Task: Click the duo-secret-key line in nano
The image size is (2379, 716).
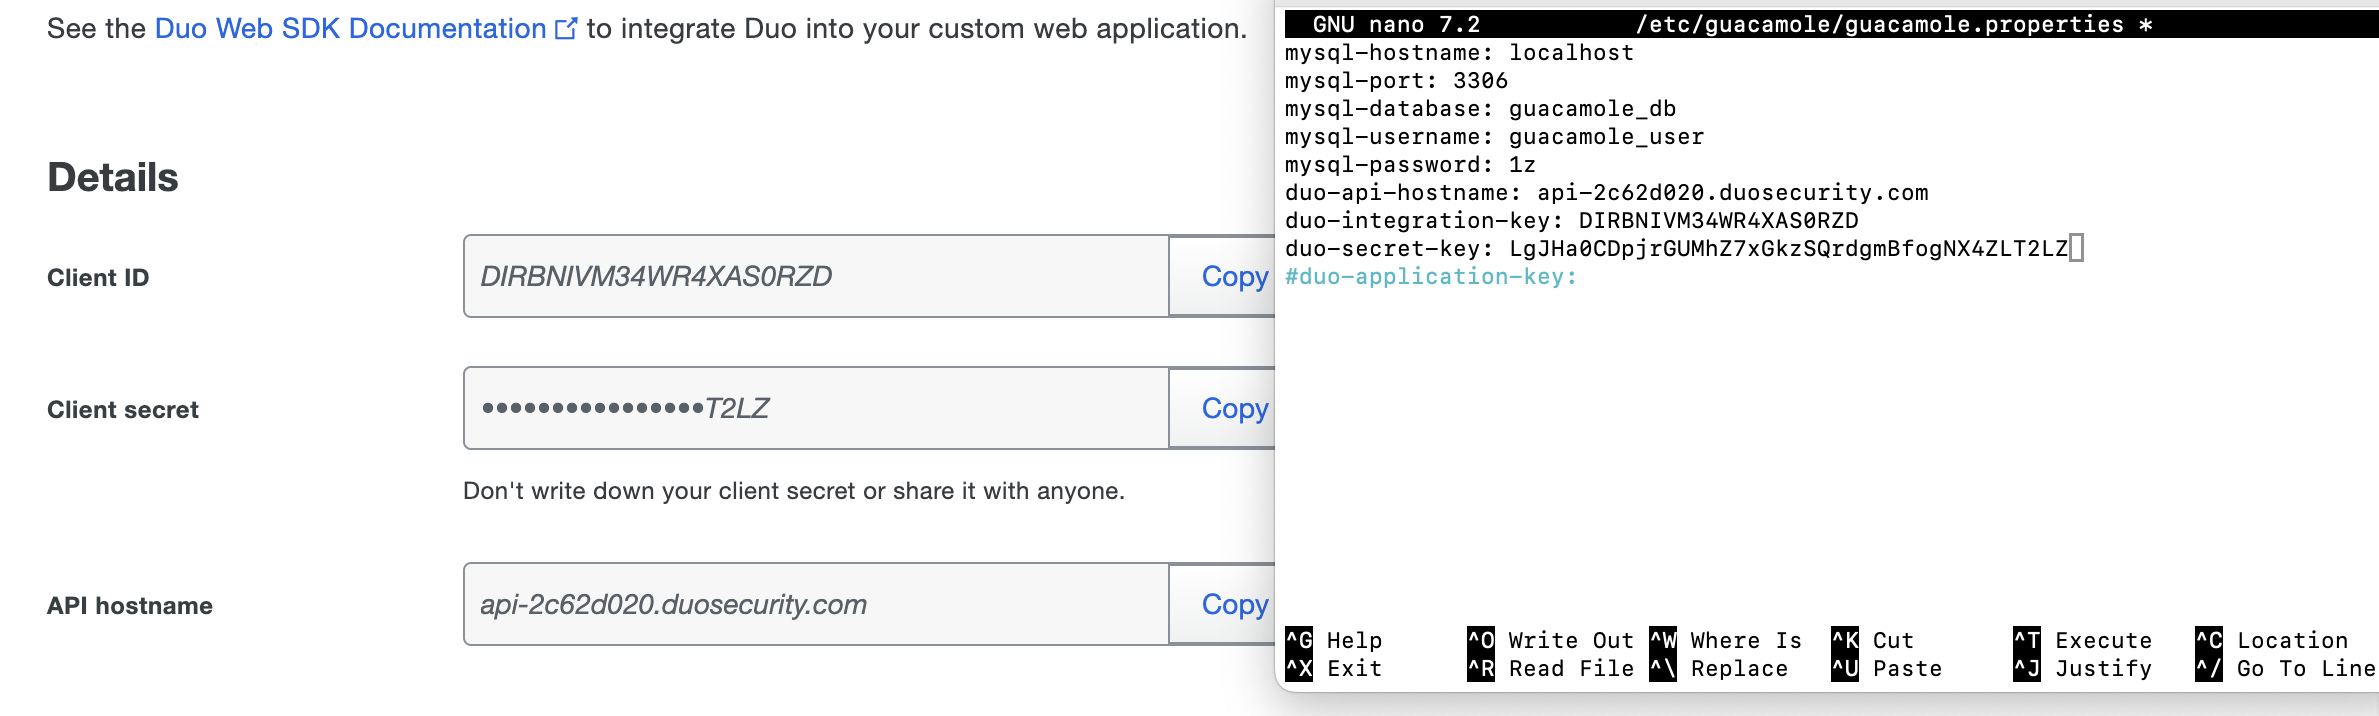Action: [x=1676, y=248]
